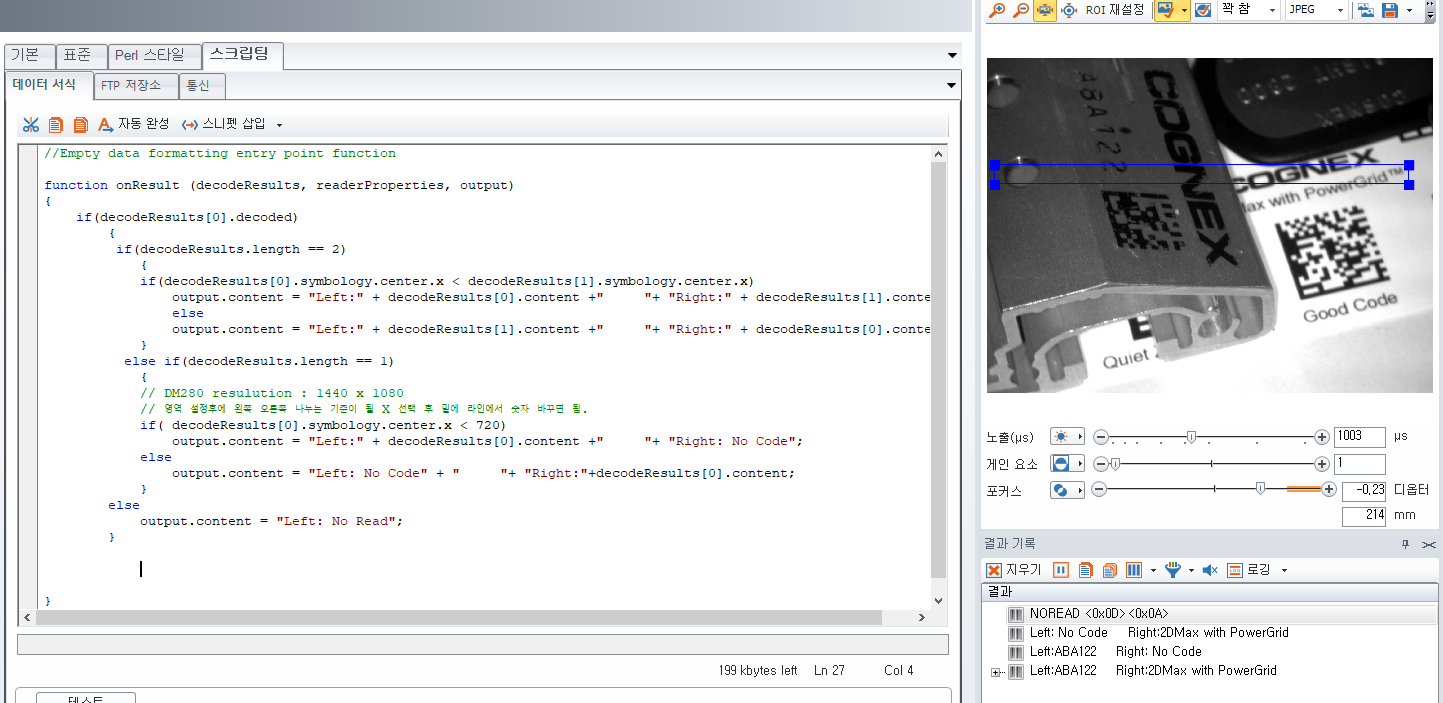Pin the 결과 기록 panel

click(1404, 544)
